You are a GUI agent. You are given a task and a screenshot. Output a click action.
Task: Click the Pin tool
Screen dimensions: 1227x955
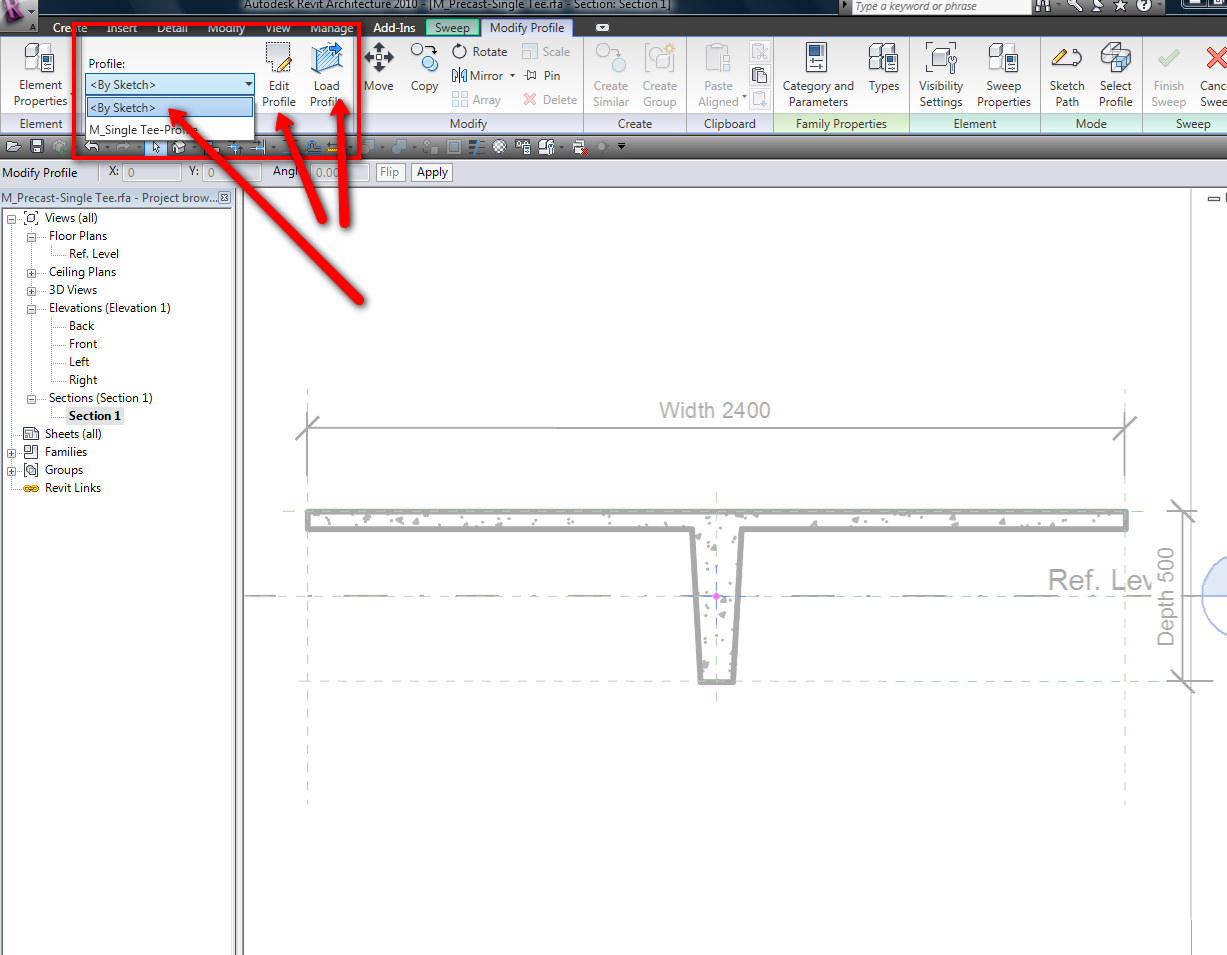click(542, 75)
